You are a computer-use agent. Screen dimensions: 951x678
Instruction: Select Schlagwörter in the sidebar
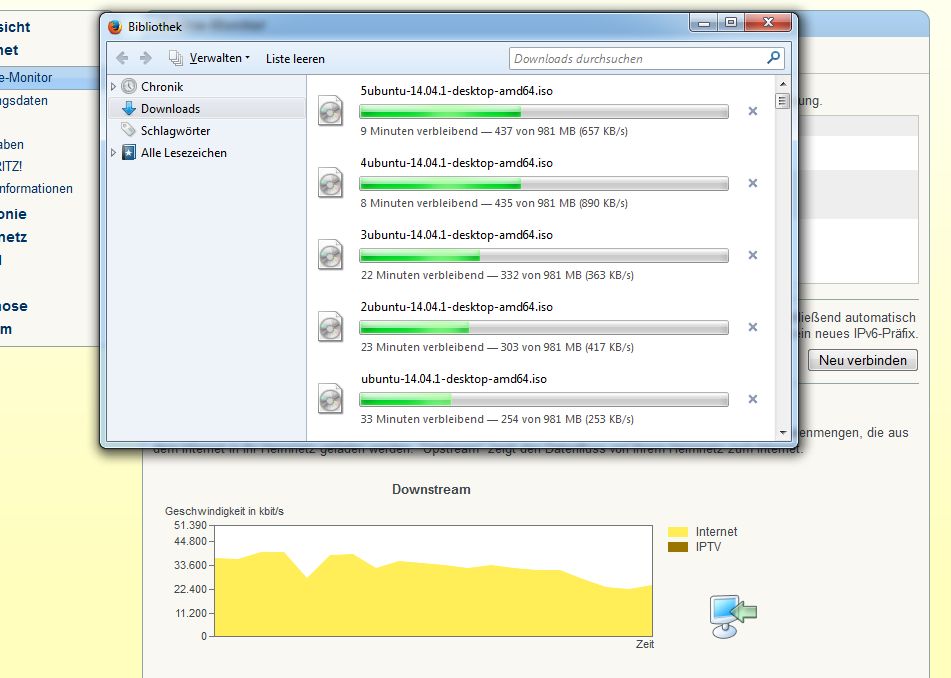(175, 131)
